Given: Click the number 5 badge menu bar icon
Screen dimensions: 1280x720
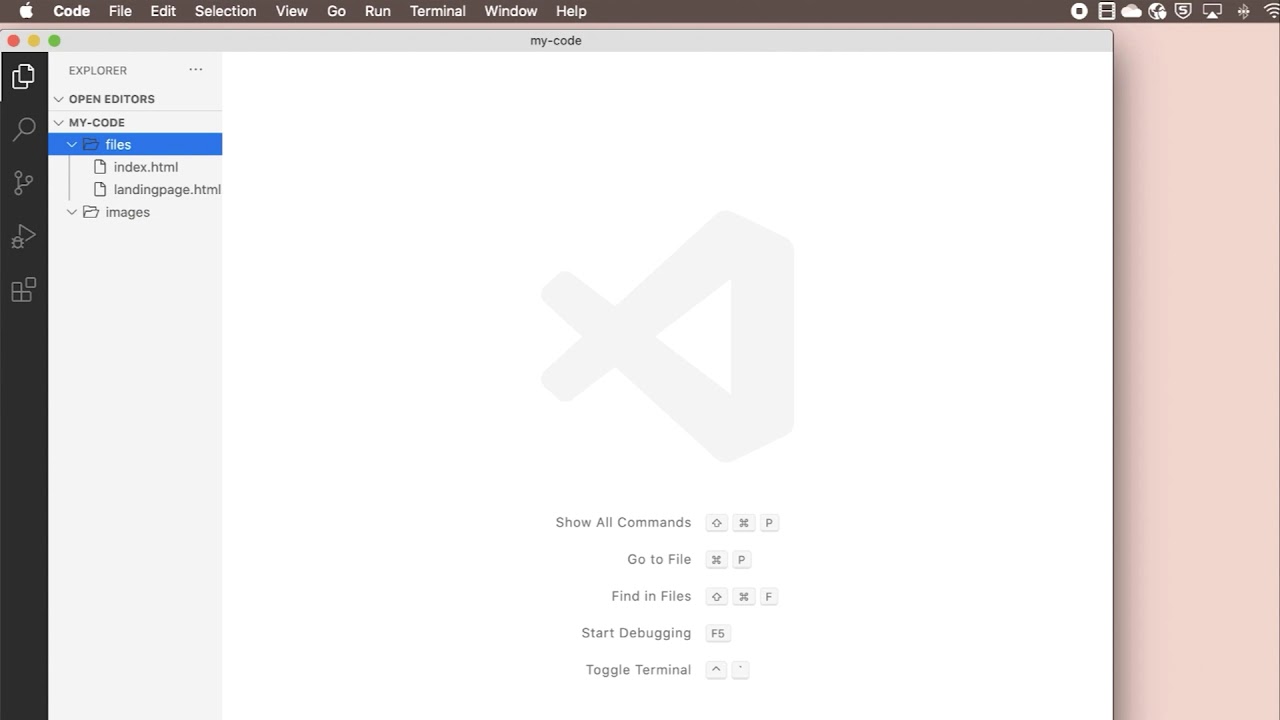Looking at the screenshot, I should pyautogui.click(x=1184, y=11).
